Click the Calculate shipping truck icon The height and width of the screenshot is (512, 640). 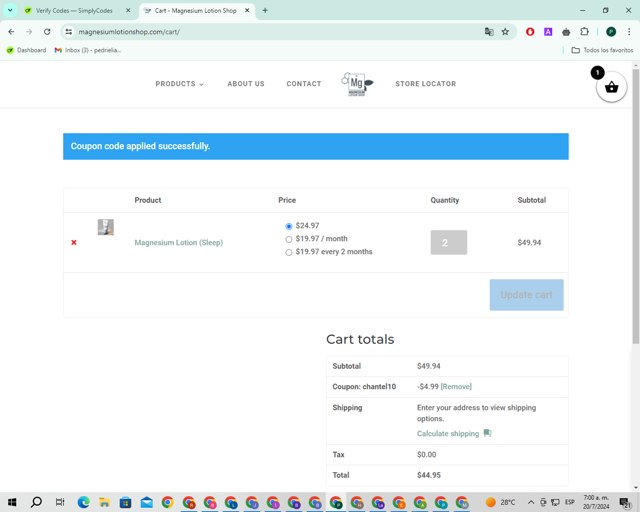[x=487, y=433]
